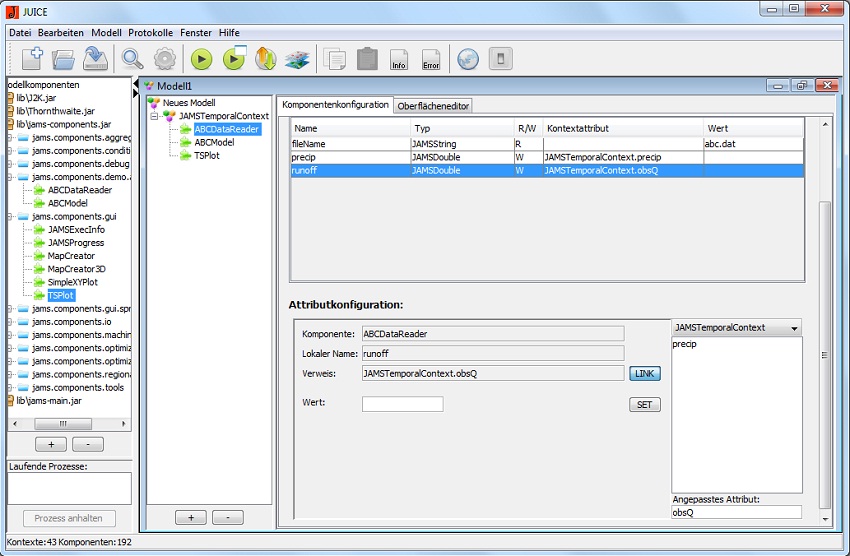This screenshot has height=556, width=850.
Task: Click the component library horizontal scrollbar
Action: pyautogui.click(x=69, y=423)
